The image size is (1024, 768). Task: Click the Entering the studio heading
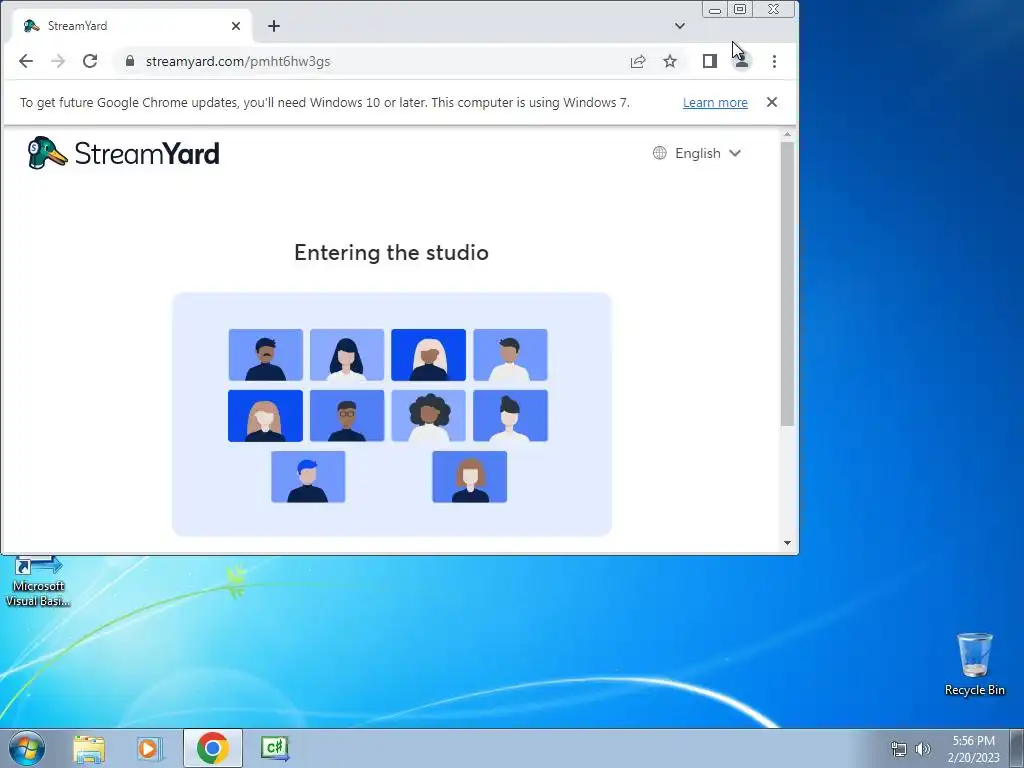(391, 253)
